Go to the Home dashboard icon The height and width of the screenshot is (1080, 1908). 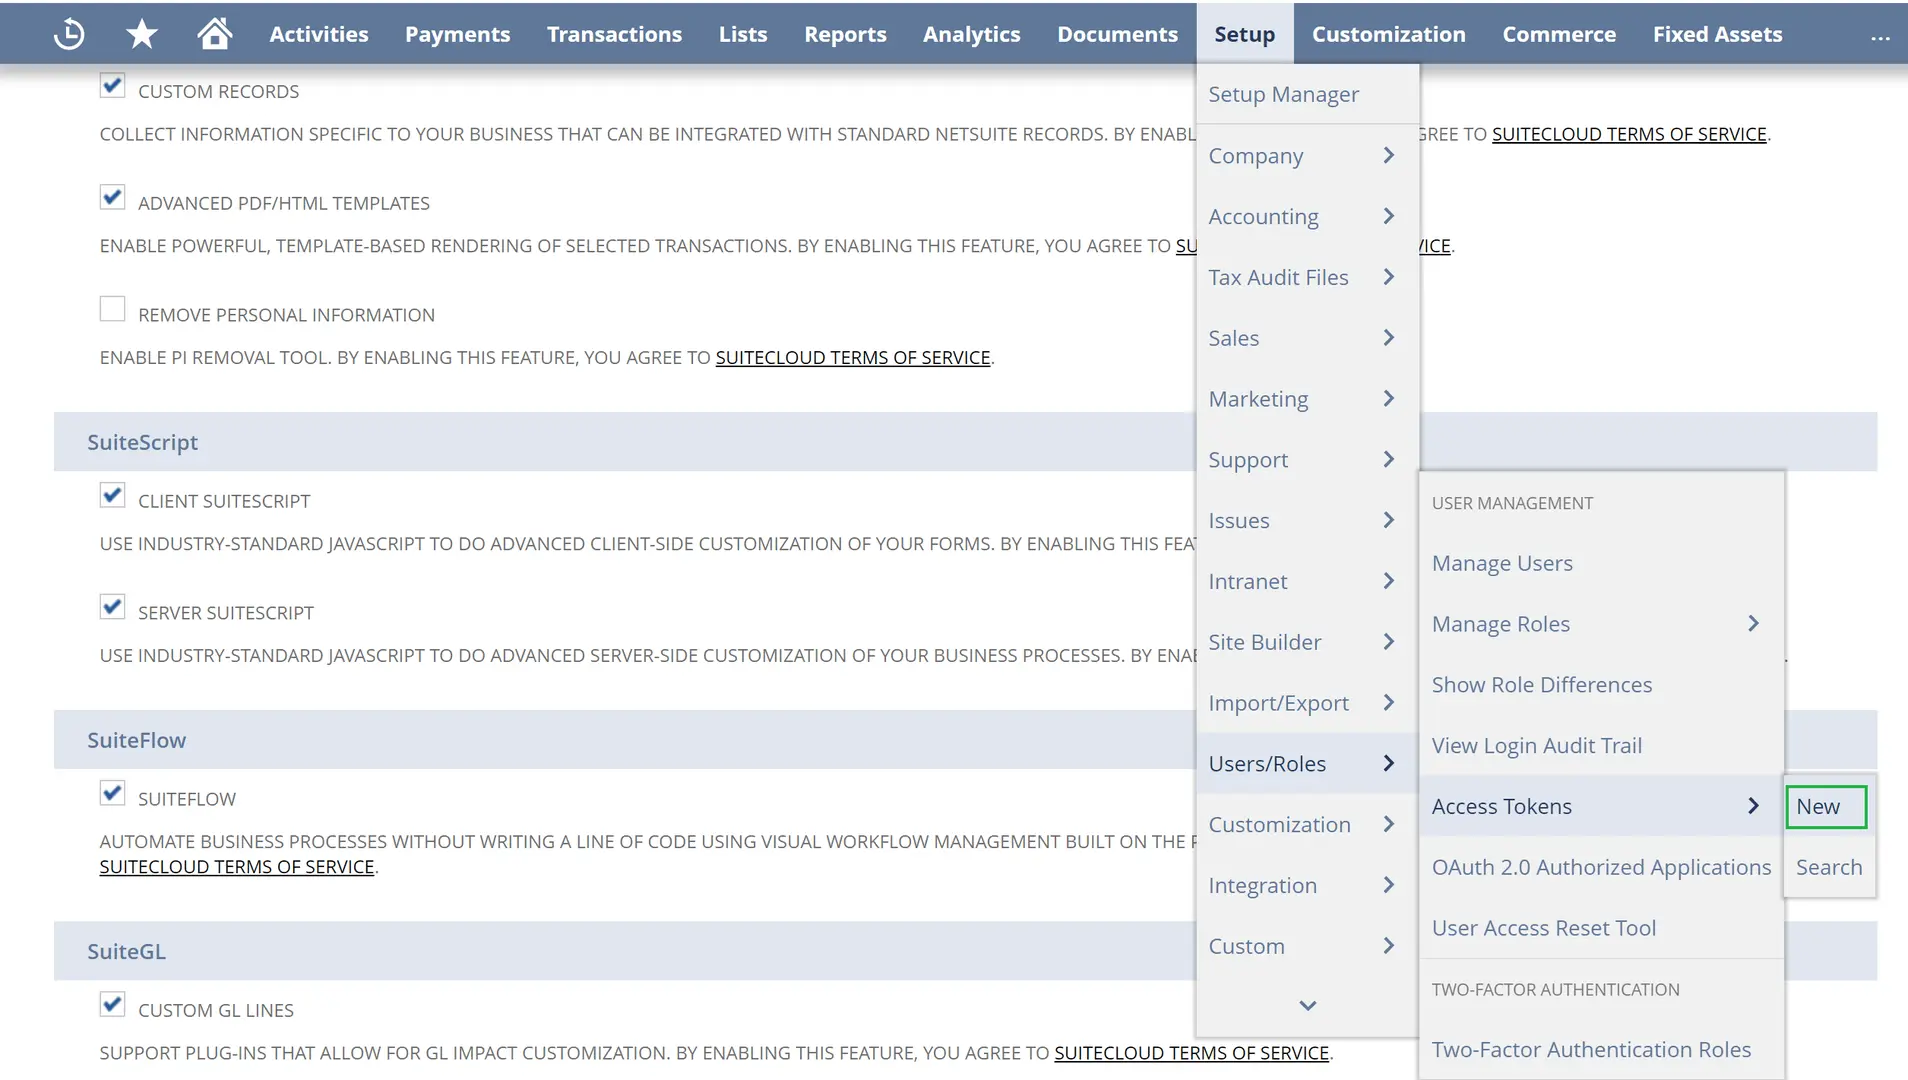coord(215,34)
